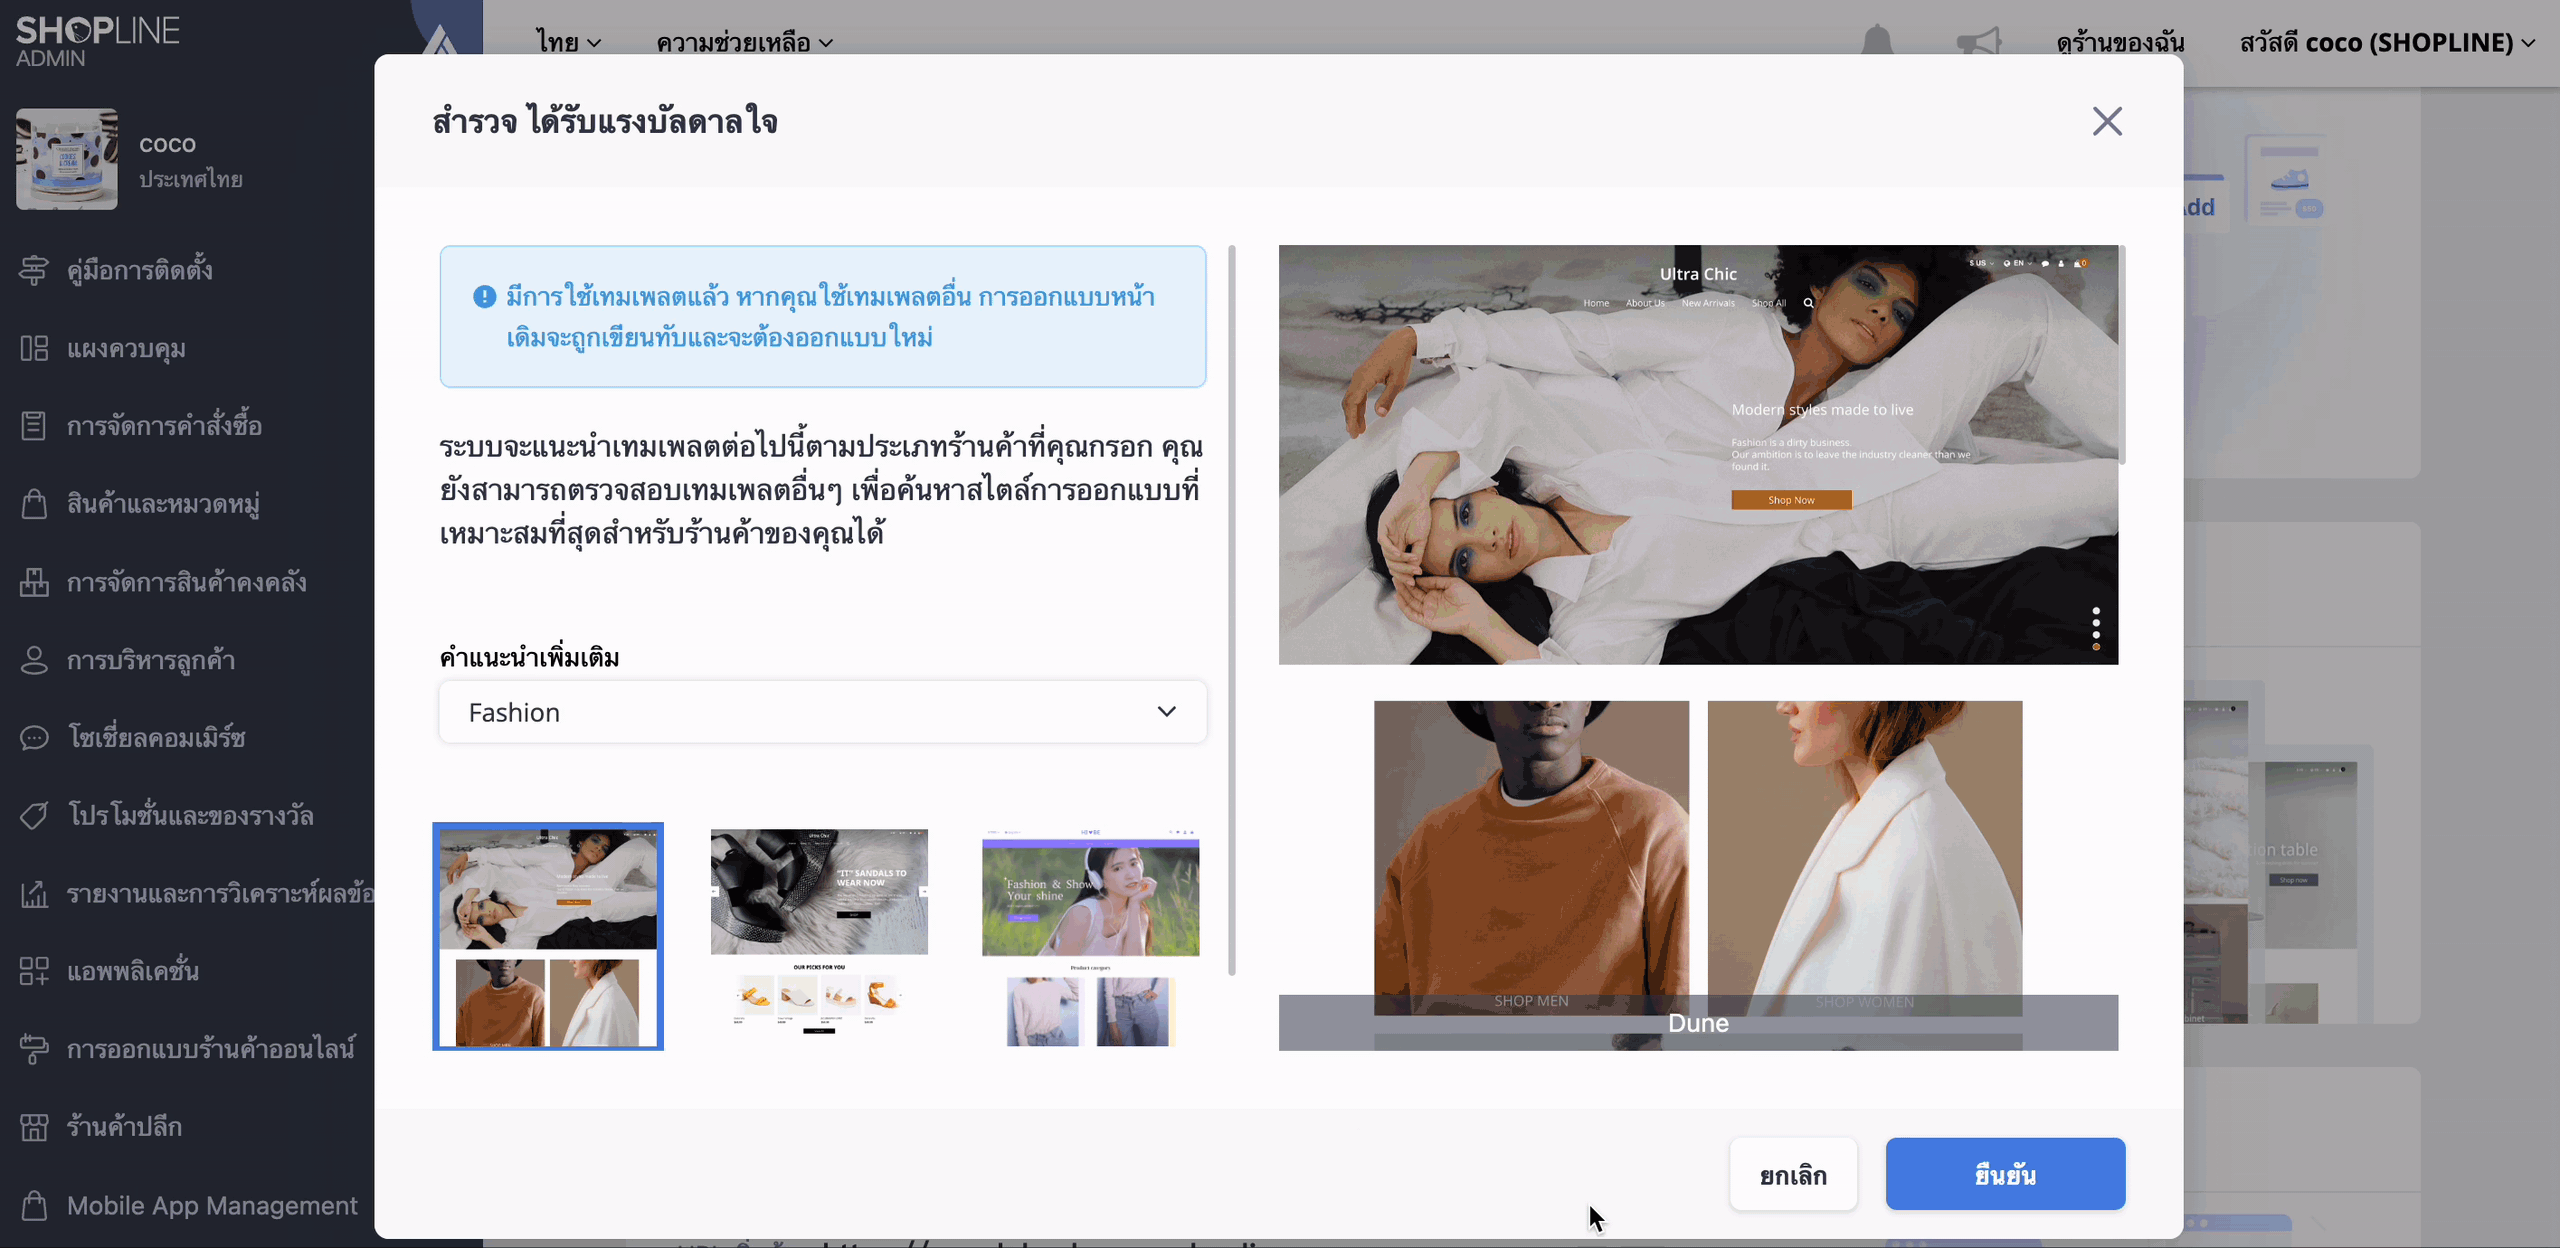Viewport: 2560px width, 1248px height.
Task: Click the announcement megaphone icon
Action: coord(1979,41)
